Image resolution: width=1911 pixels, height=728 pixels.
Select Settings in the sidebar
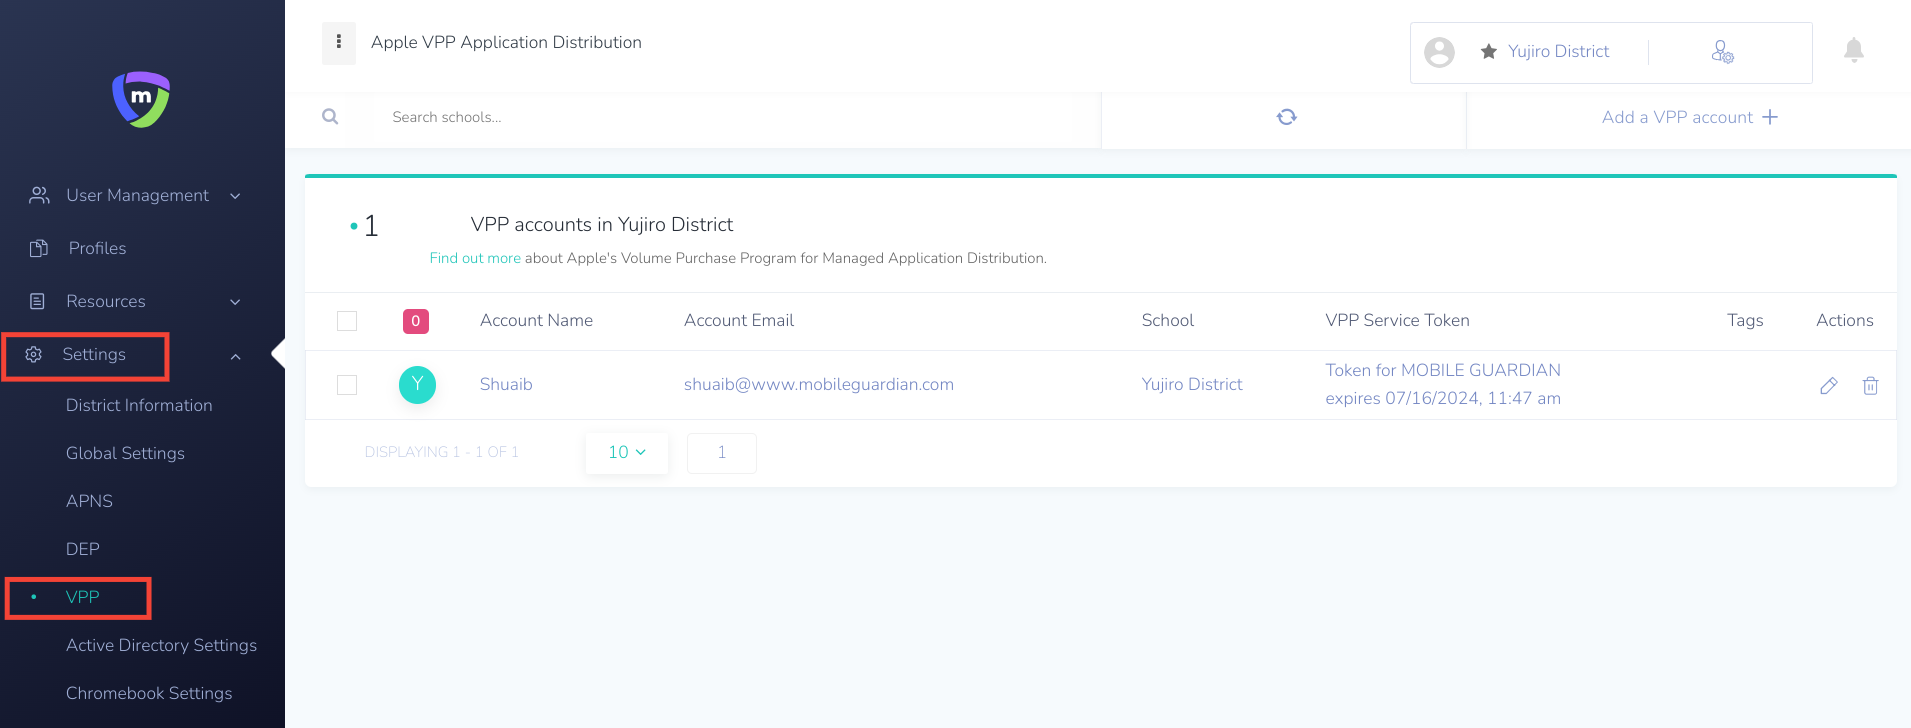94,354
